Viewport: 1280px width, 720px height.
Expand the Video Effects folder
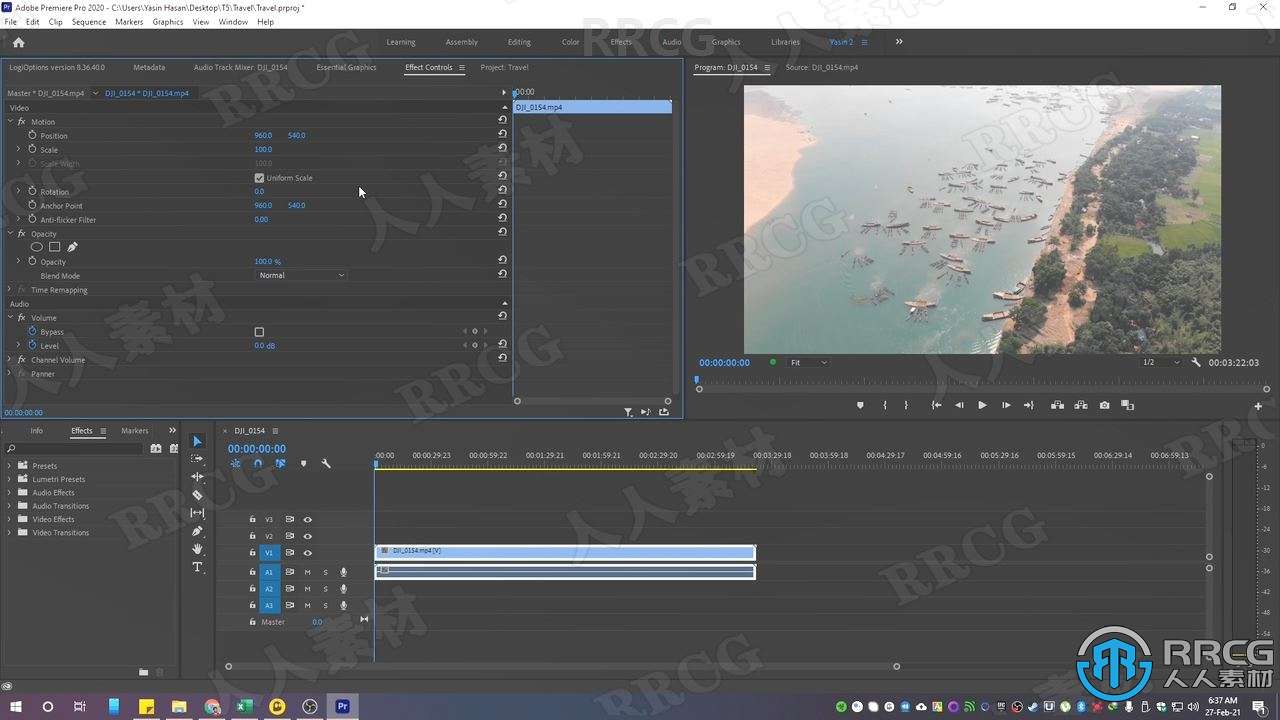[x=10, y=519]
